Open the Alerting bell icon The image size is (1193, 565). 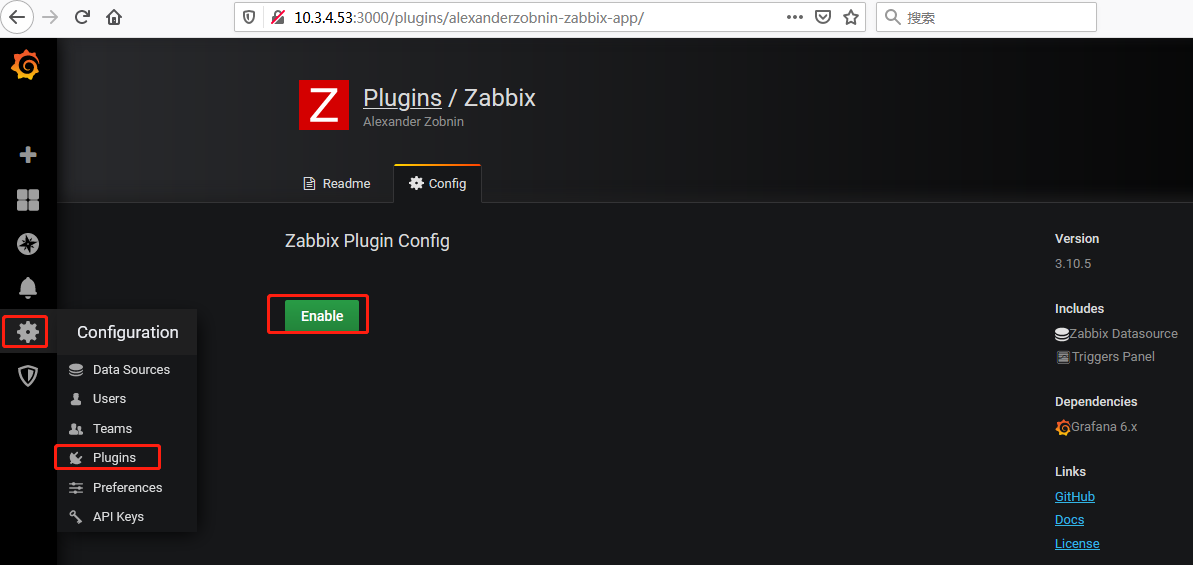coord(28,287)
